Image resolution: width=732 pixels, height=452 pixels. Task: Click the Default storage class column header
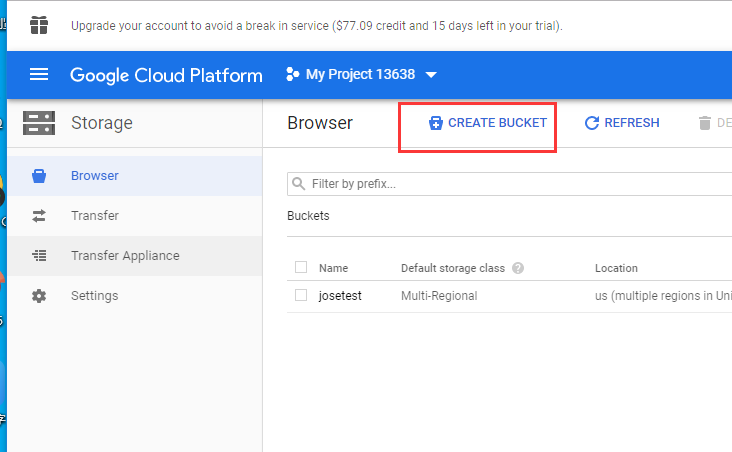(x=453, y=268)
